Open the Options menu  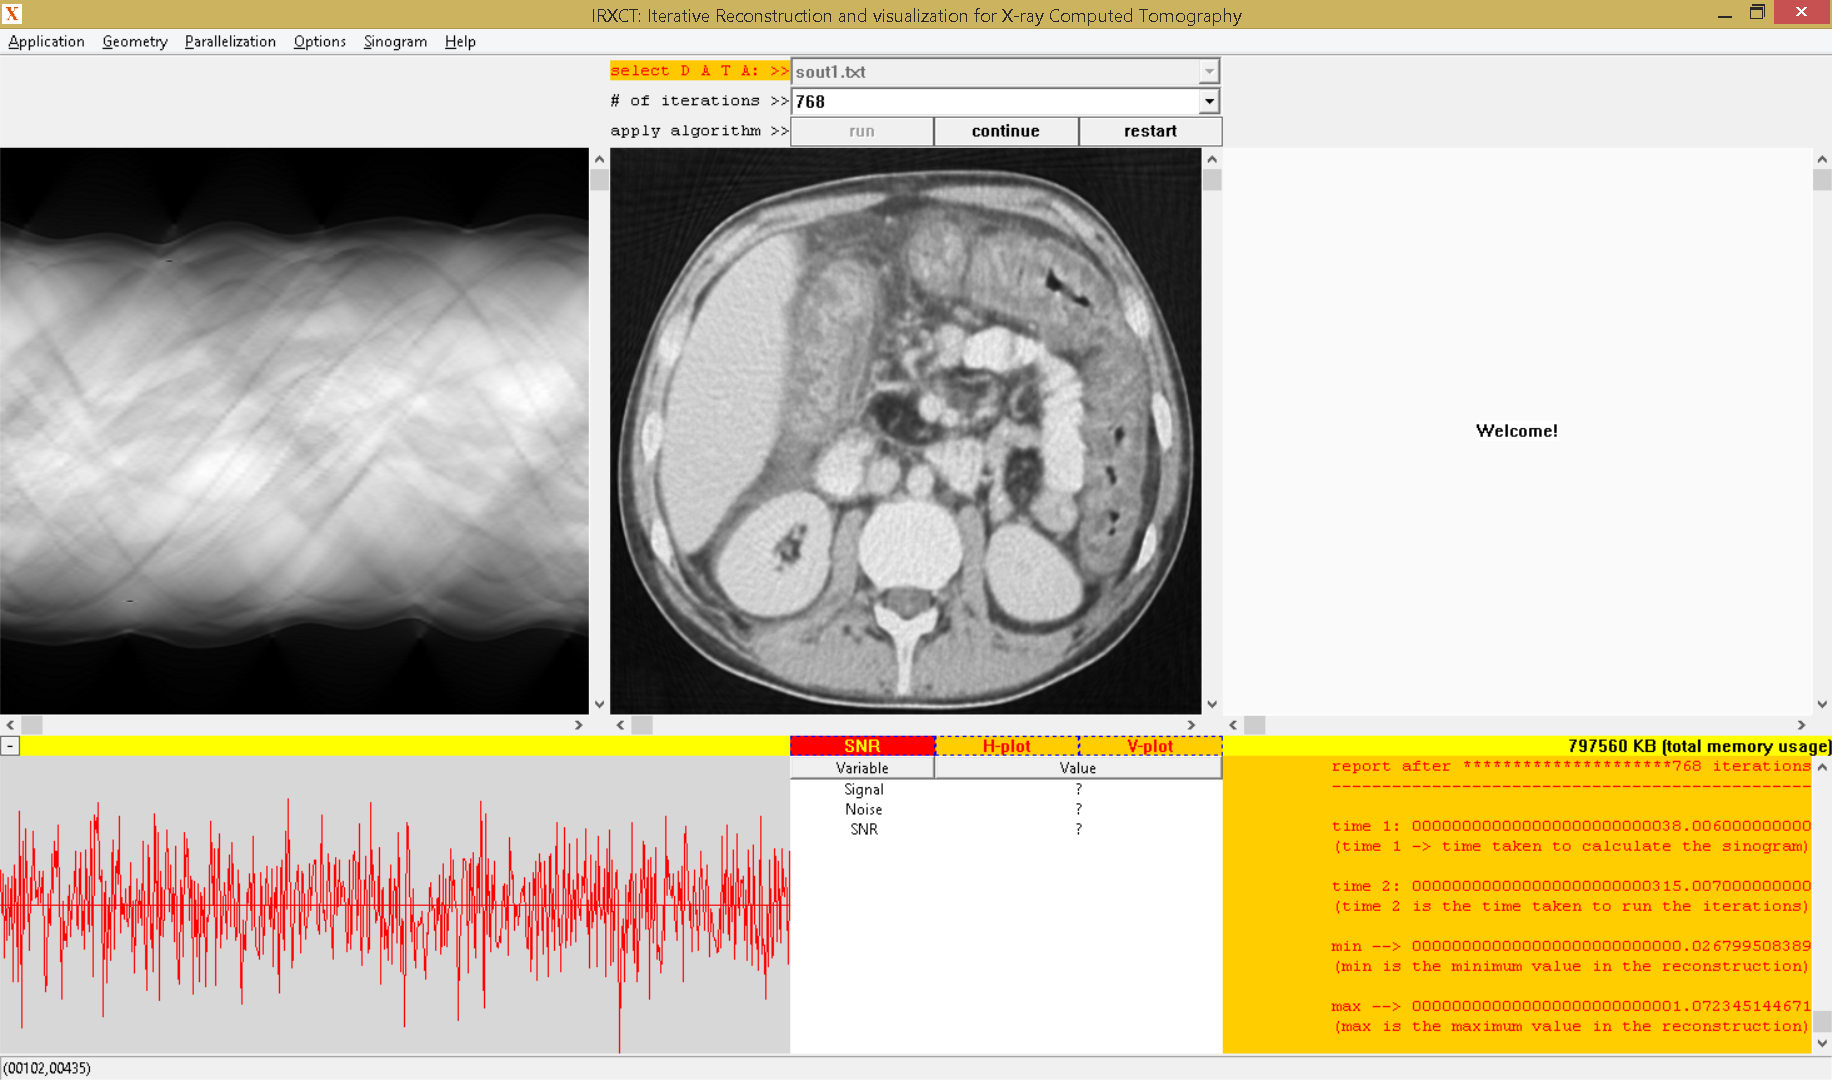point(320,41)
